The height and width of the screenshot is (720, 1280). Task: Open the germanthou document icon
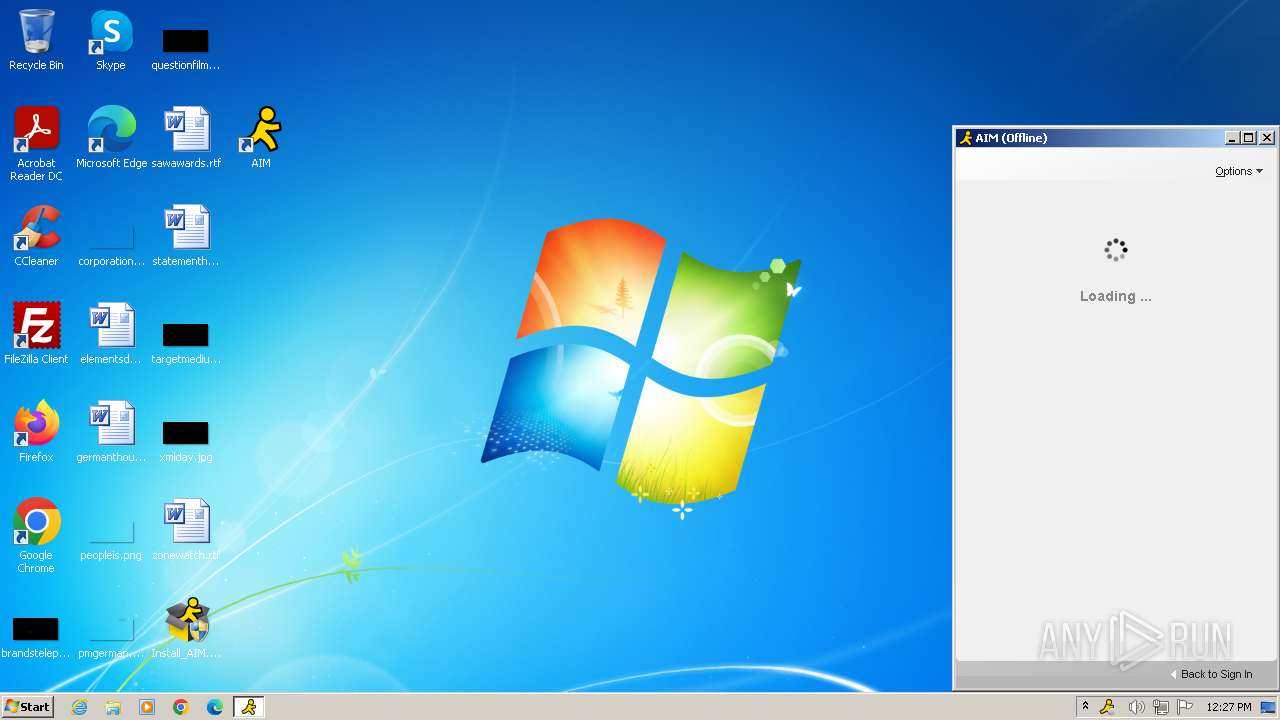(x=111, y=432)
